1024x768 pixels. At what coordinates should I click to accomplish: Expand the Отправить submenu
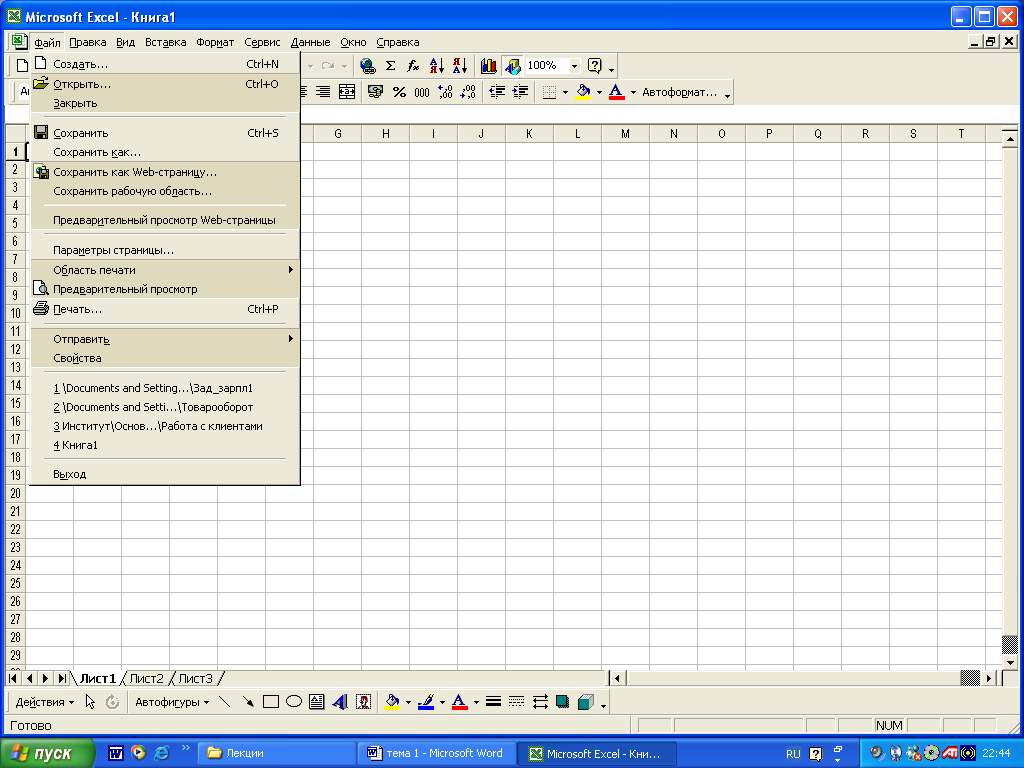point(165,339)
